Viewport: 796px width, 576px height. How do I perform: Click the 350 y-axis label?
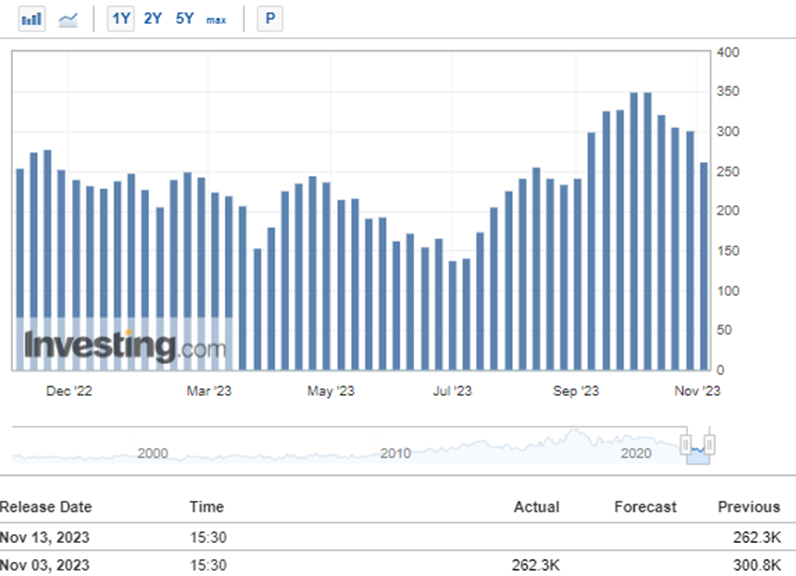(727, 91)
